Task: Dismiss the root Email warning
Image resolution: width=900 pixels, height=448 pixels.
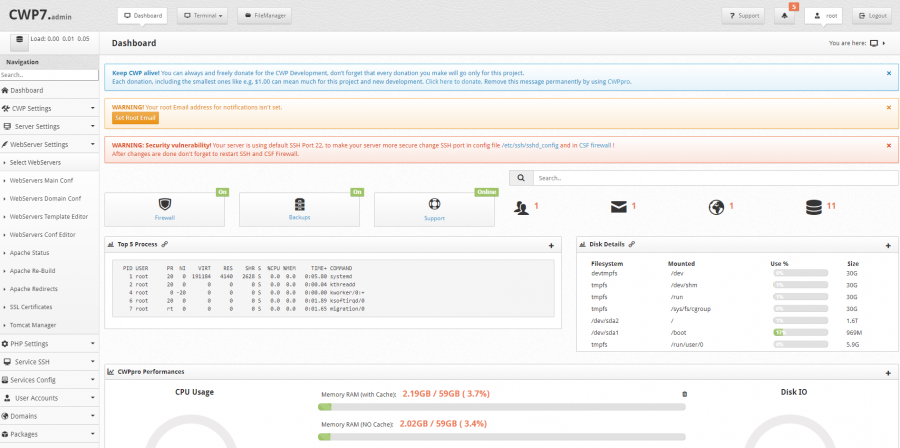Action: (889, 107)
